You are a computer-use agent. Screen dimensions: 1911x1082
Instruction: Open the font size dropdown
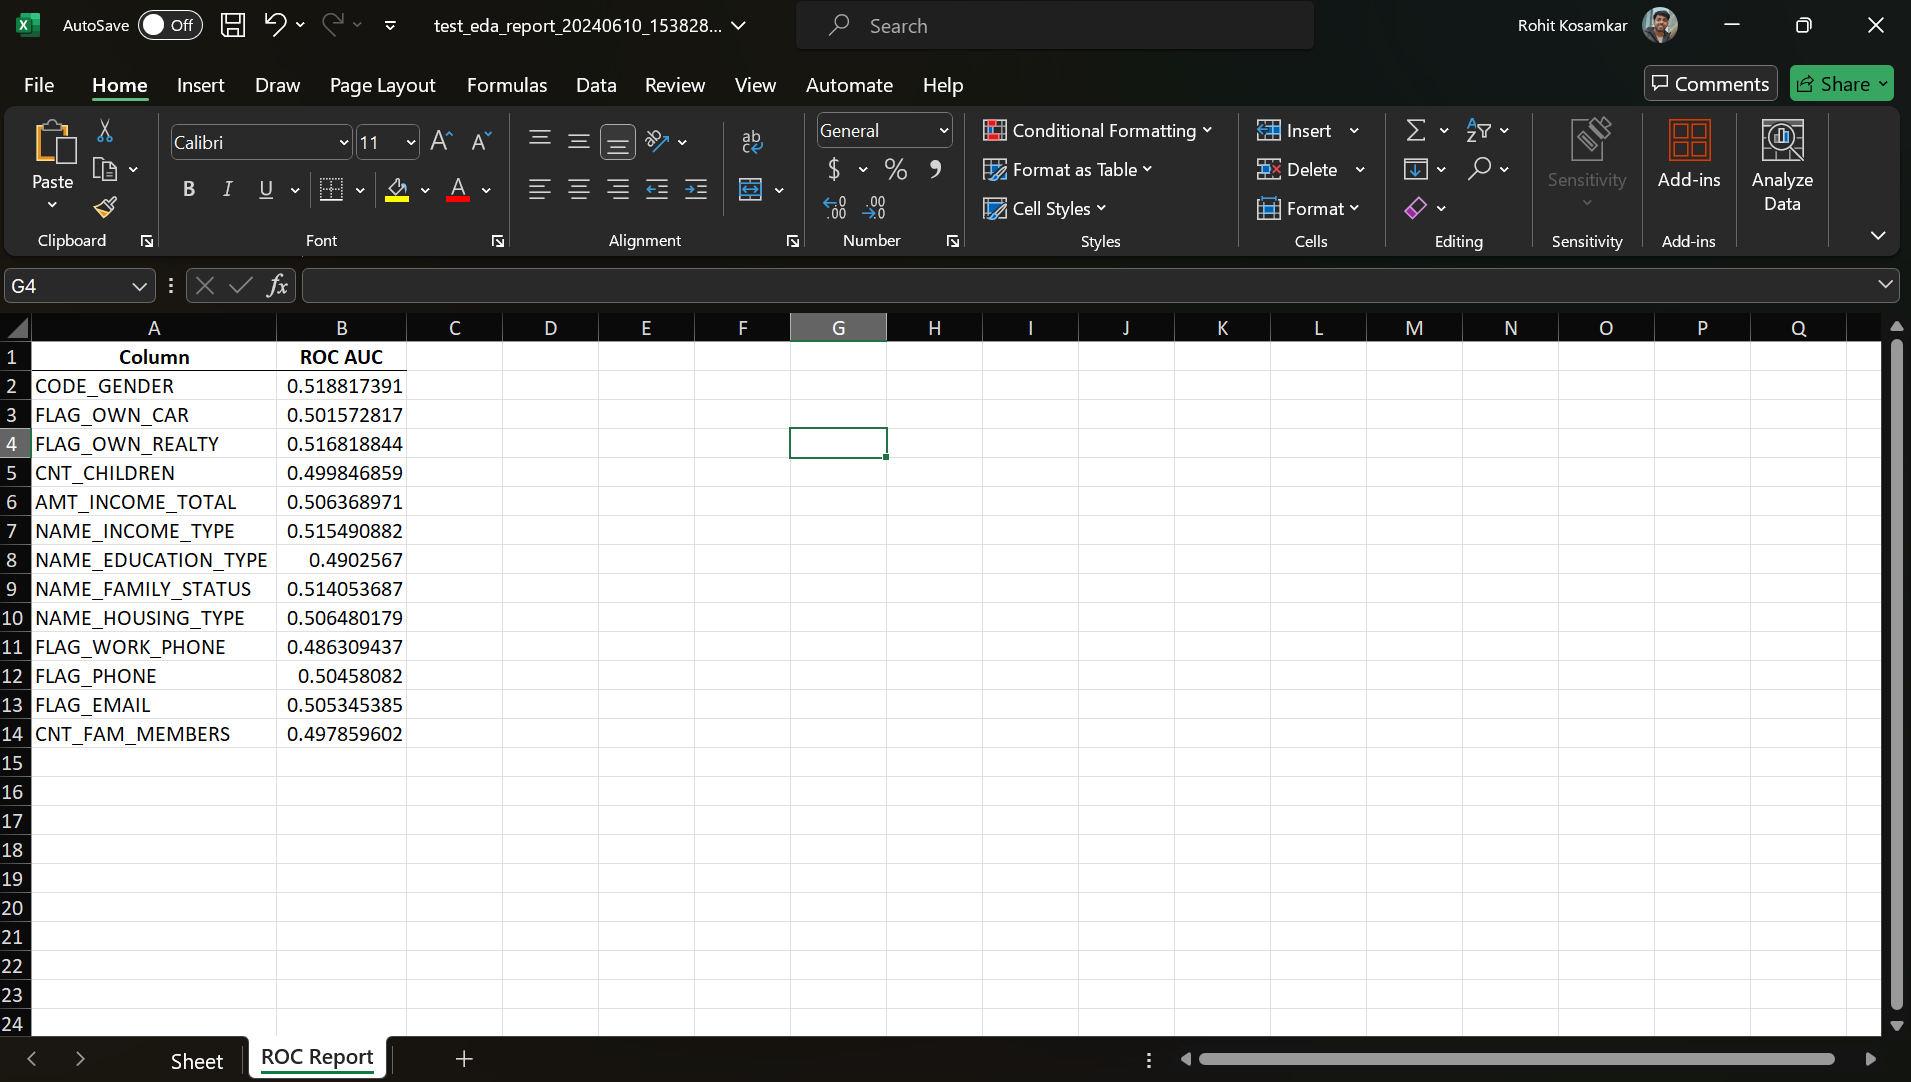(x=411, y=142)
